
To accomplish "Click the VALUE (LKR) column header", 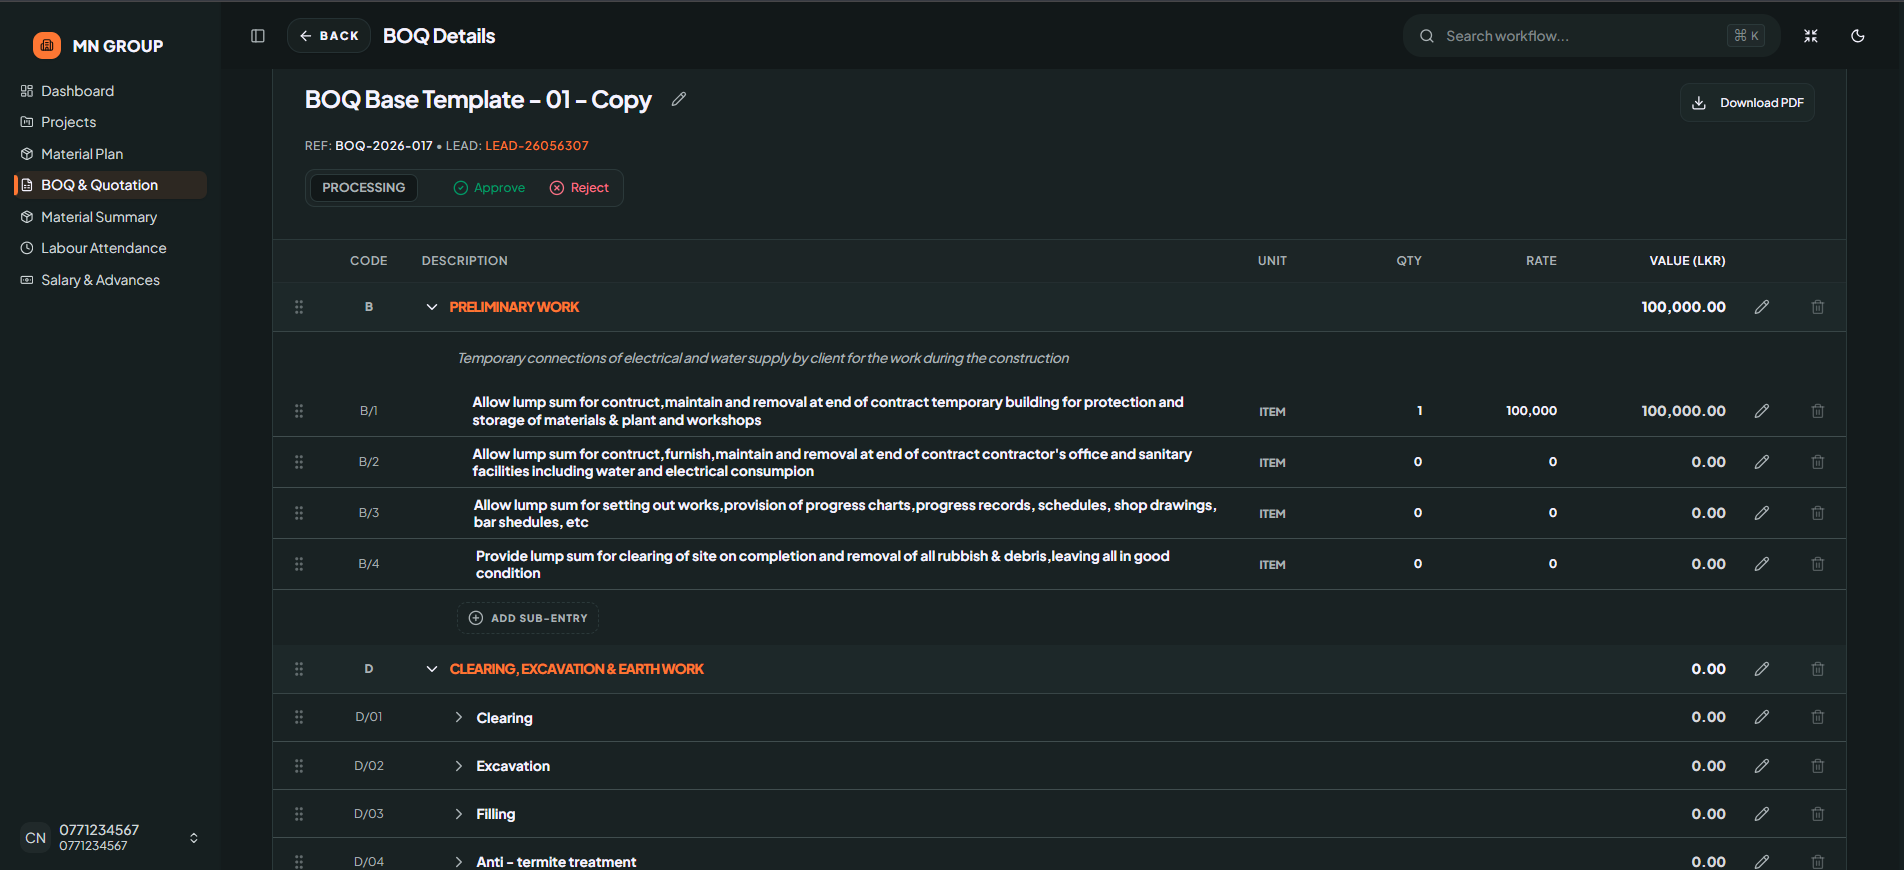I will point(1687,261).
